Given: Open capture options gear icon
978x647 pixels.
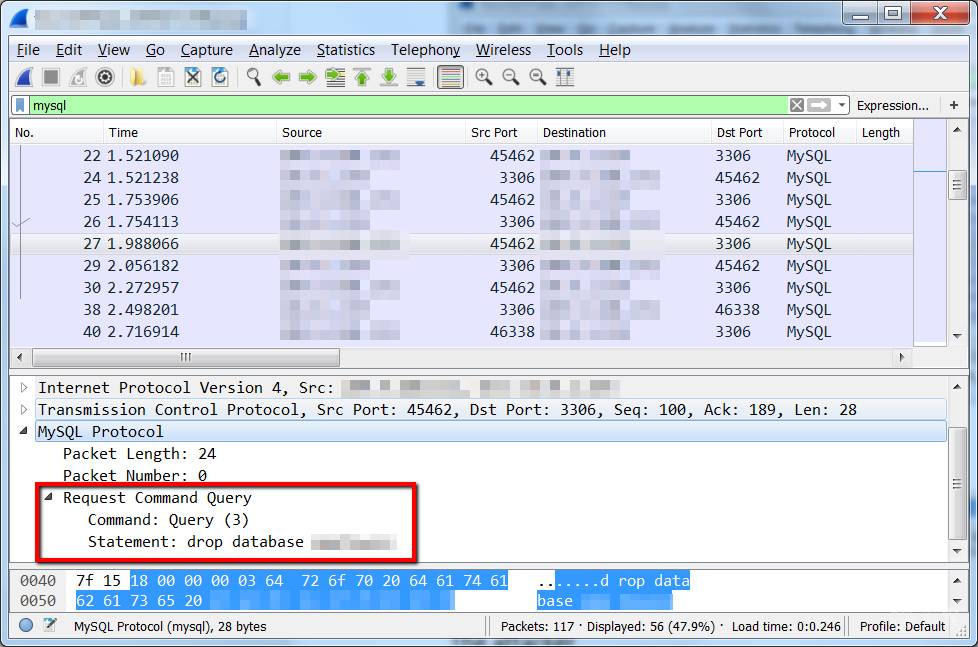Looking at the screenshot, I should (x=105, y=77).
